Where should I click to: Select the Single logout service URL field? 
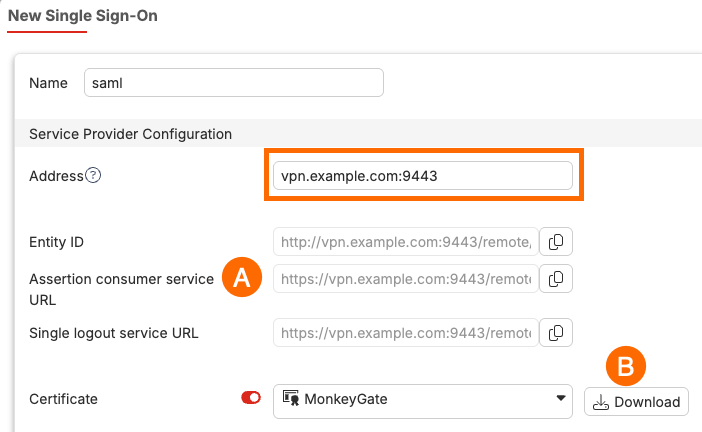[406, 333]
